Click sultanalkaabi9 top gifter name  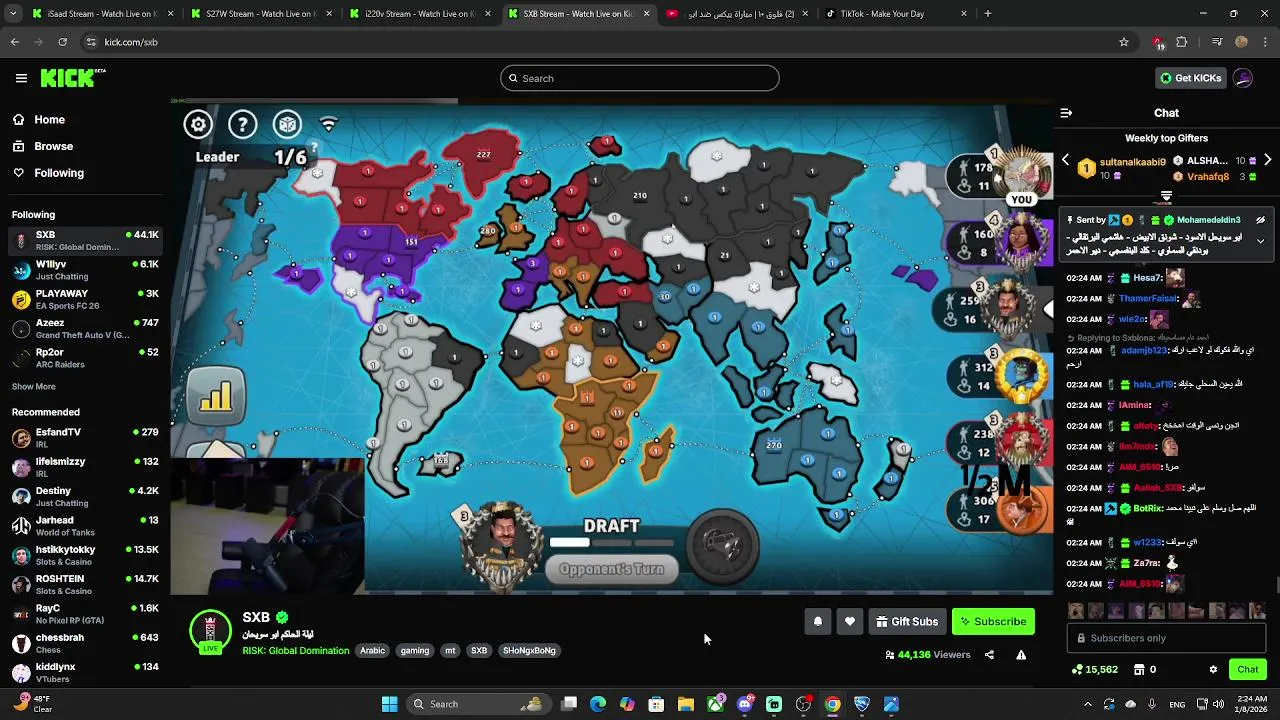click(x=1132, y=162)
